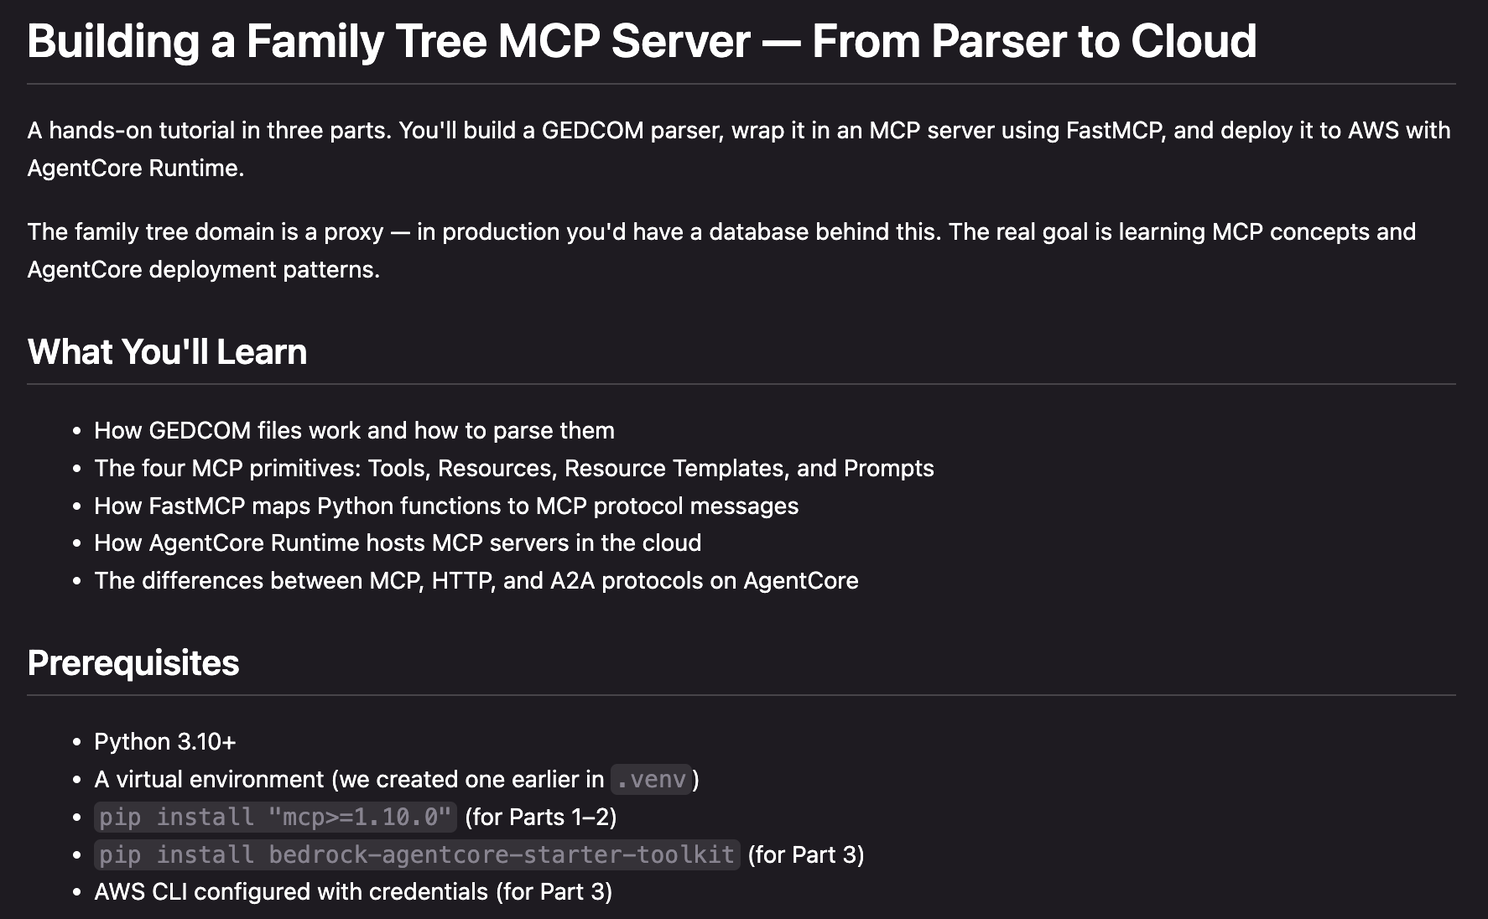Screen dimensions: 1488x919
Task: Click the "The four MCP primitives" bullet
Action: coord(513,469)
